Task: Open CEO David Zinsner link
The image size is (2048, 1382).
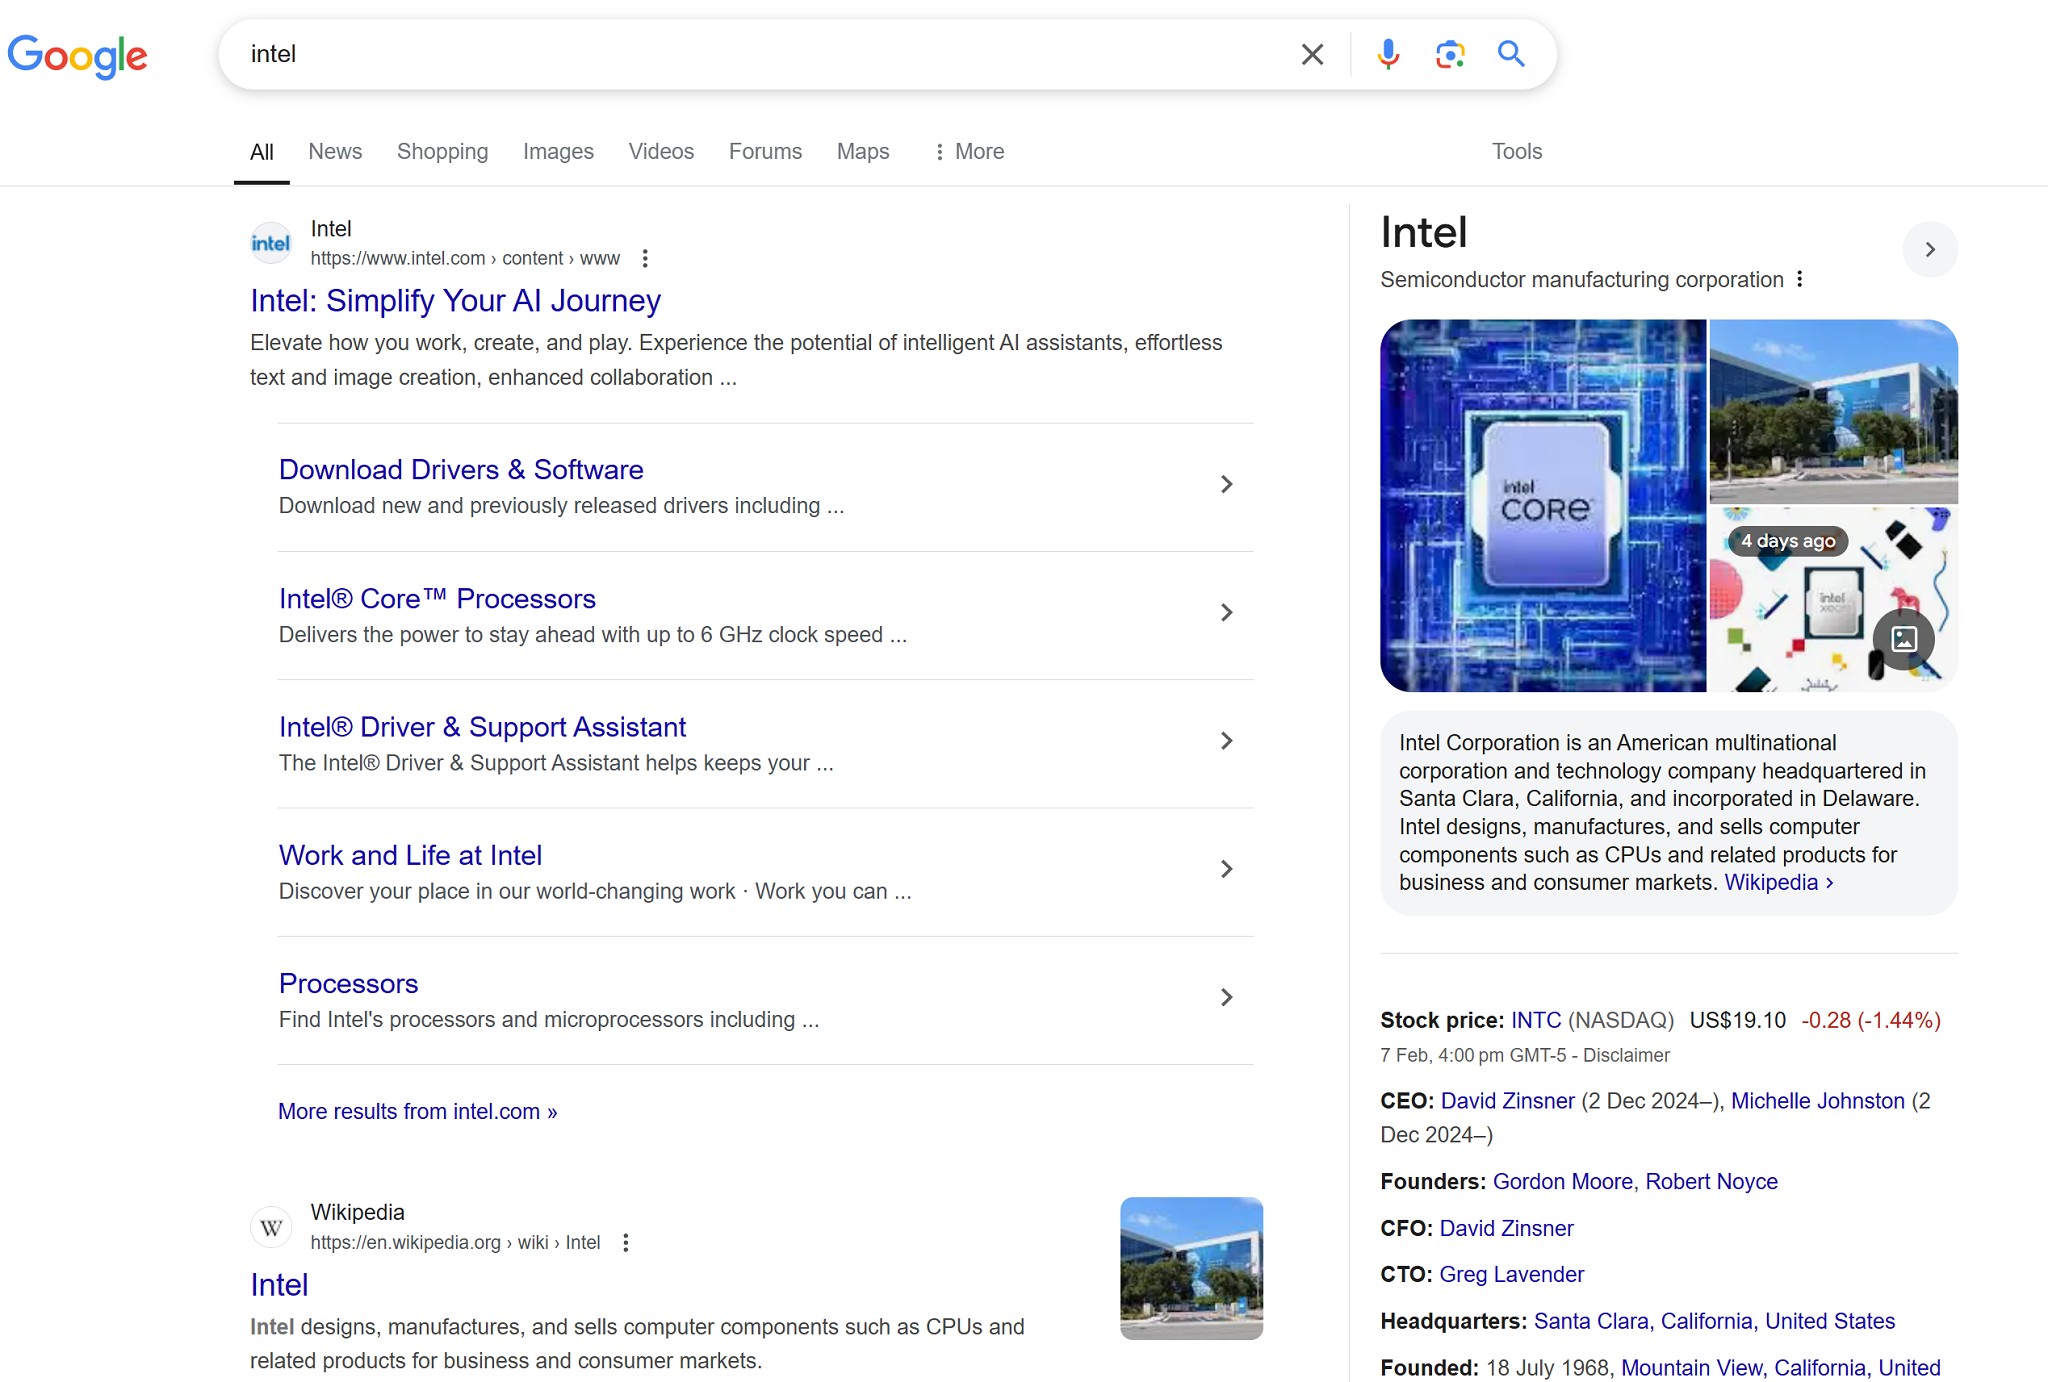Action: point(1507,1101)
